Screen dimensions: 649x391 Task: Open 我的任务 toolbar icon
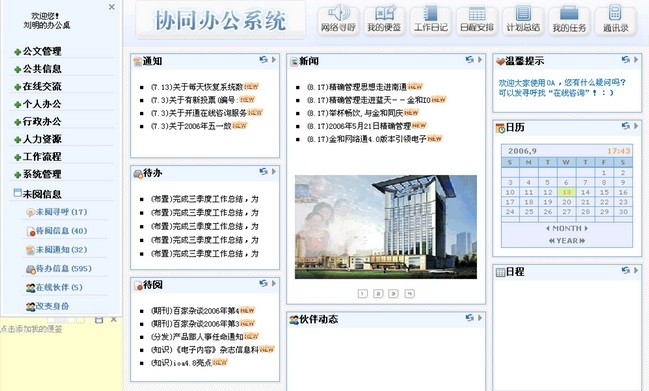coord(569,20)
